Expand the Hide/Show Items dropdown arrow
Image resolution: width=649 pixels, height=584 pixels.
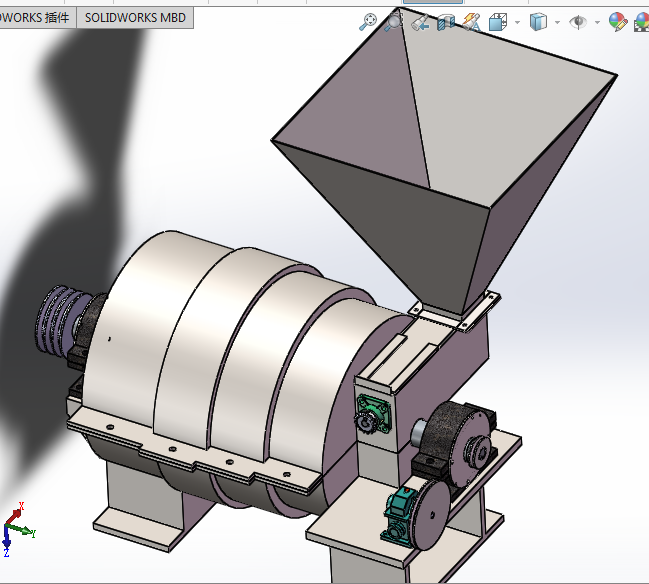pos(597,22)
